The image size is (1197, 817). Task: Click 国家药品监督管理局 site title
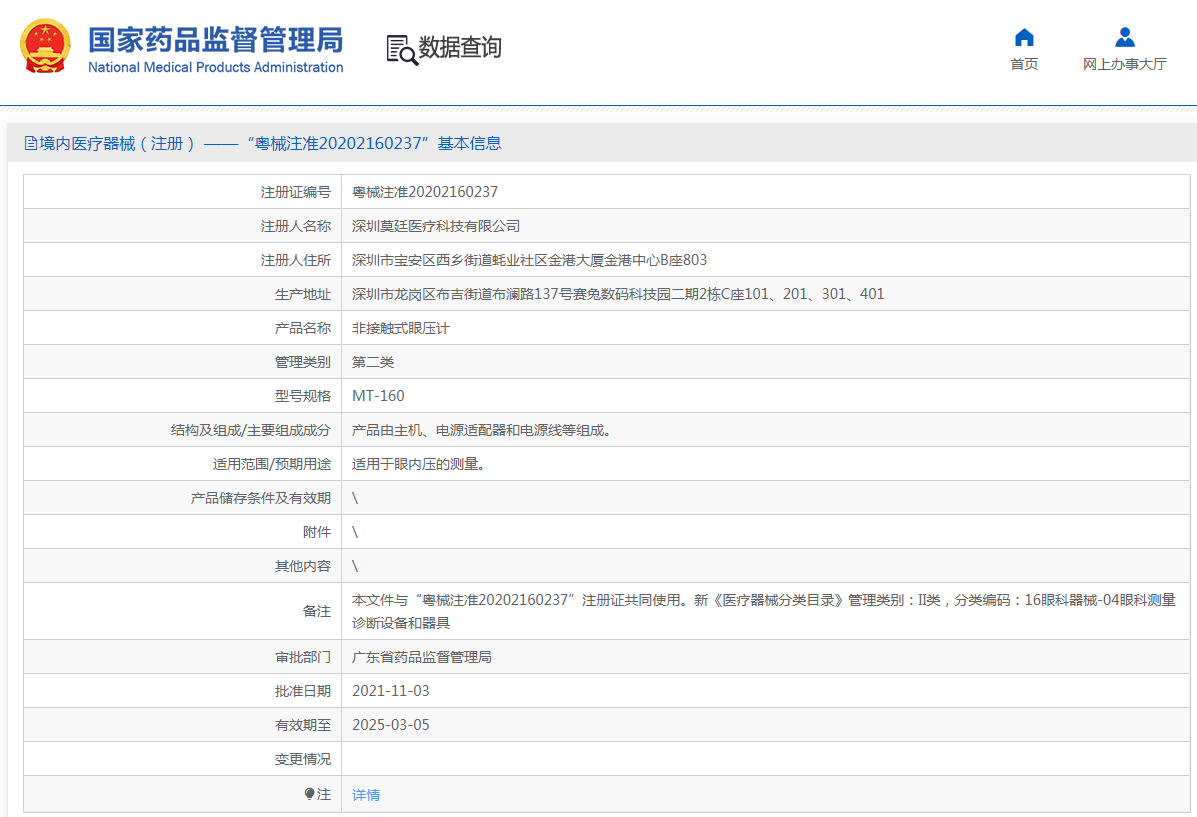click(215, 40)
